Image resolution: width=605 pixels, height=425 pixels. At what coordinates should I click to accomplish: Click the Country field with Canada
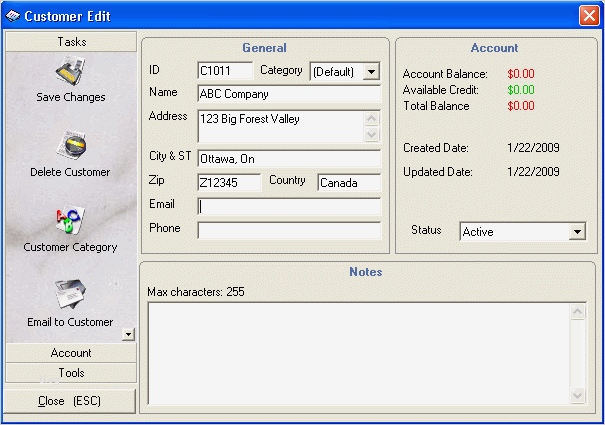349,183
